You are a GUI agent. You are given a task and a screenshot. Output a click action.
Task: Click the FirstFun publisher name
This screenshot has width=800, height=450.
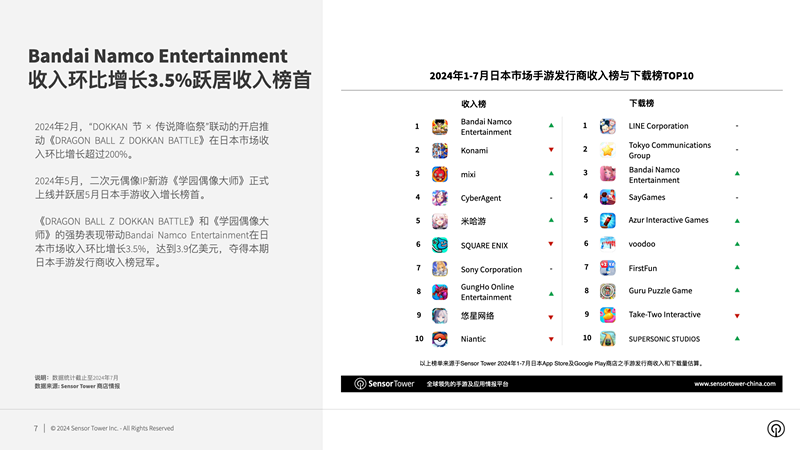(x=642, y=268)
